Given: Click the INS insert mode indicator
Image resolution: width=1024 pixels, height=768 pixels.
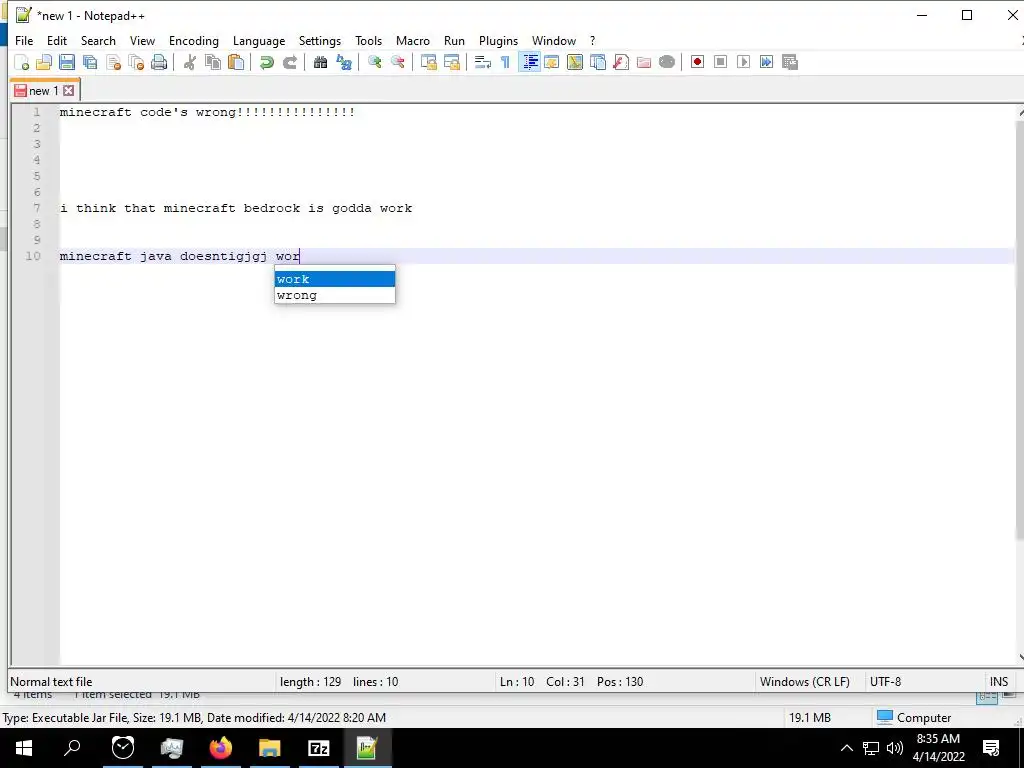Looking at the screenshot, I should tap(999, 682).
